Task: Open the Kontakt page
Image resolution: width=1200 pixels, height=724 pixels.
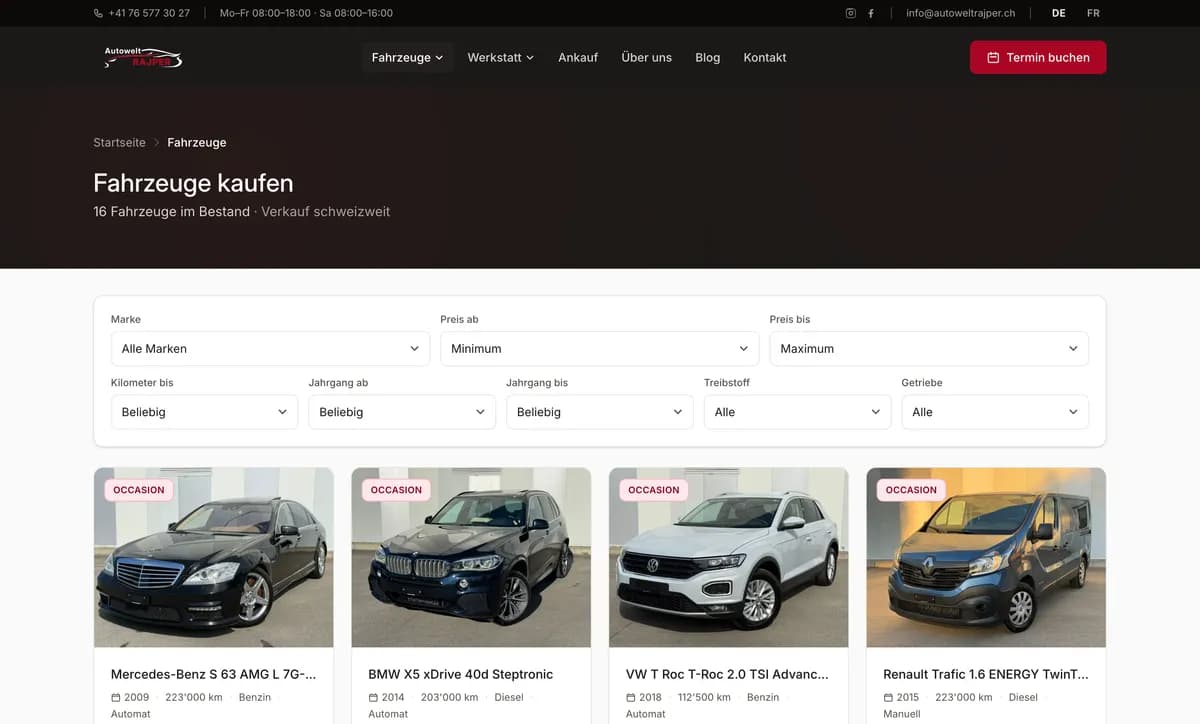Action: pyautogui.click(x=765, y=58)
